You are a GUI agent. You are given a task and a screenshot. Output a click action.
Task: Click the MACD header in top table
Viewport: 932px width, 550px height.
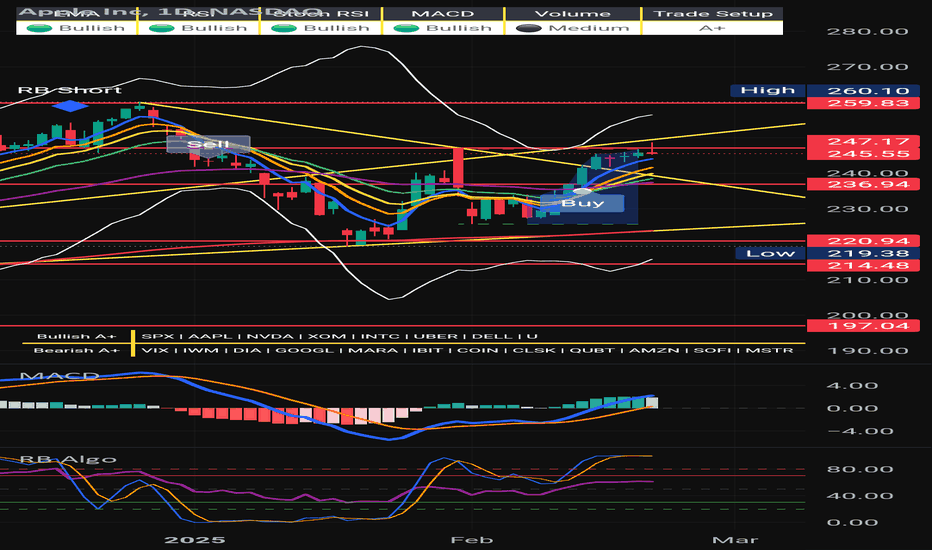[x=443, y=13]
